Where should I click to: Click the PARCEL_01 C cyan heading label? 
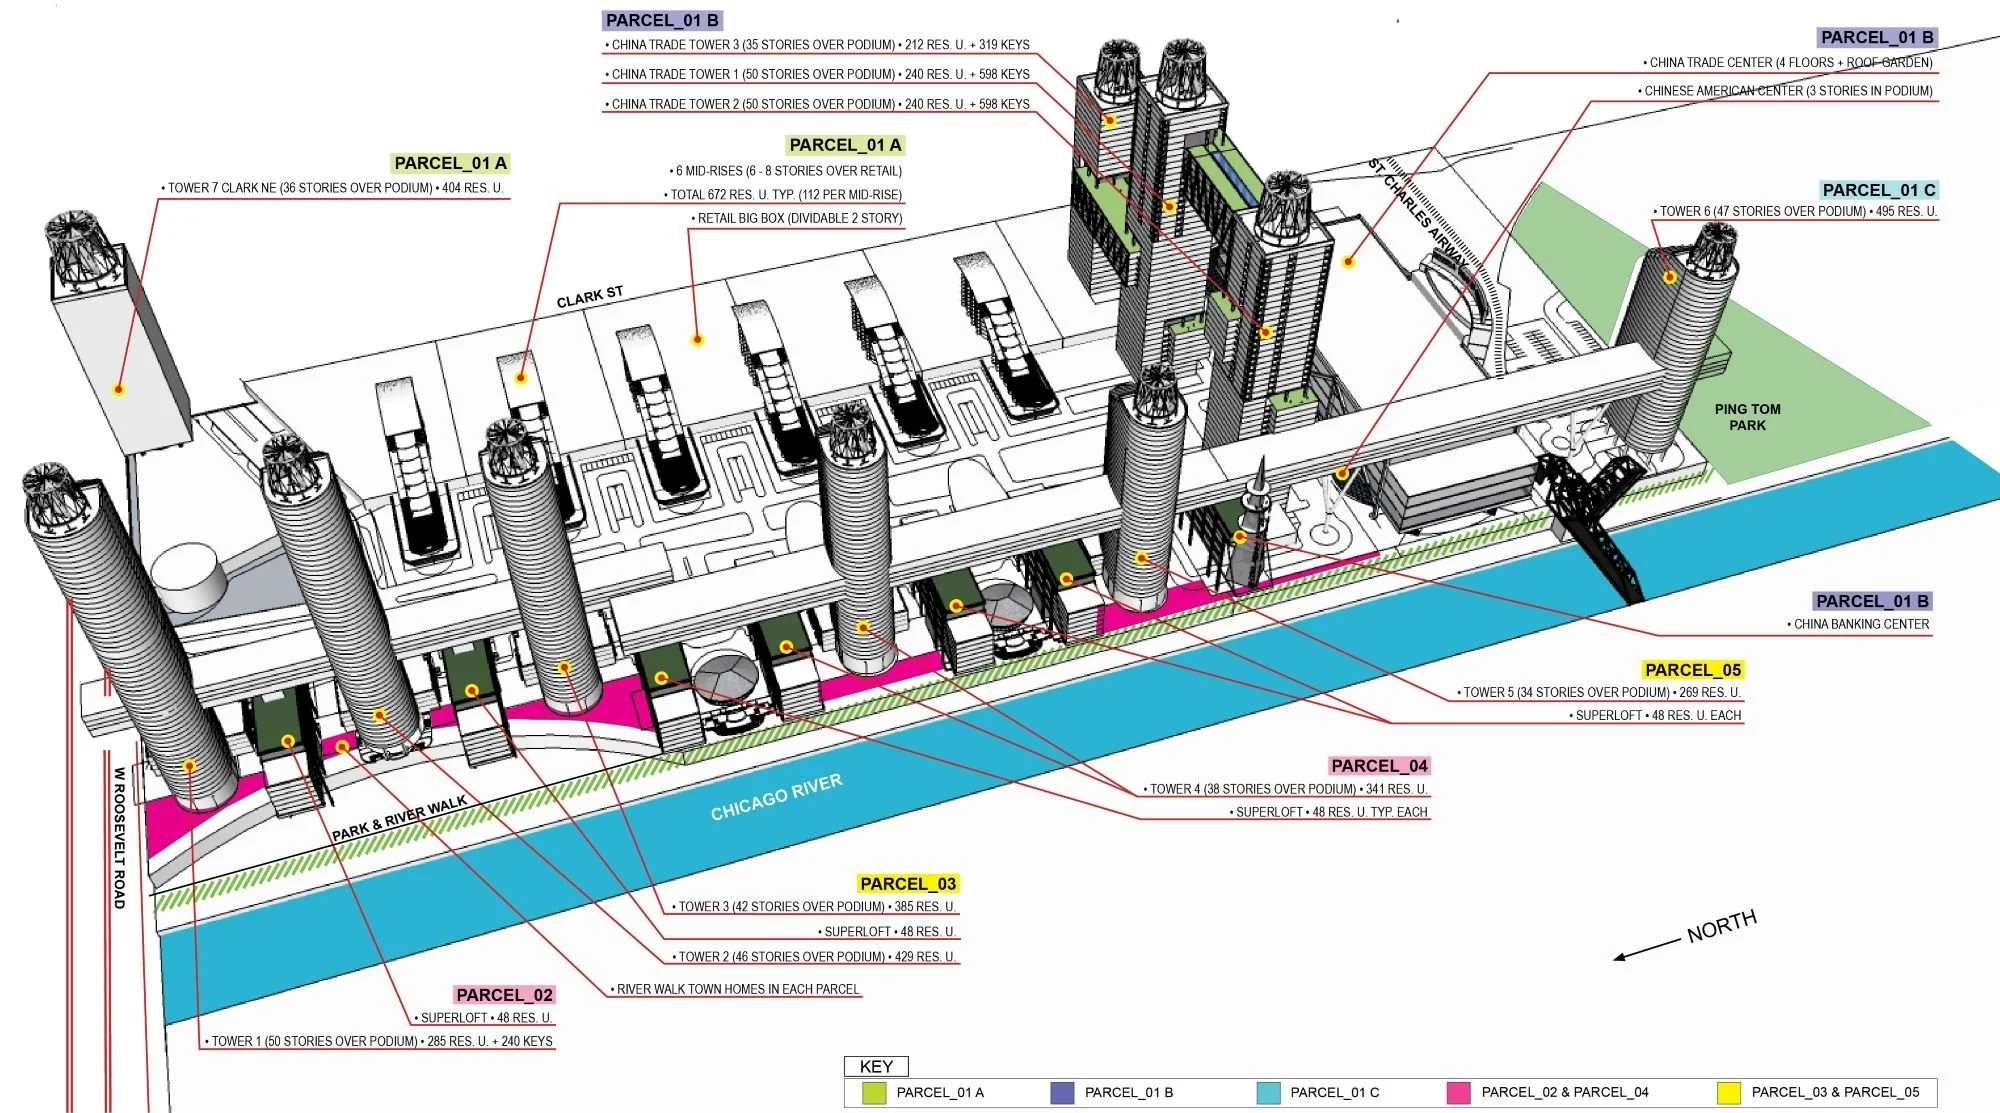click(1878, 189)
